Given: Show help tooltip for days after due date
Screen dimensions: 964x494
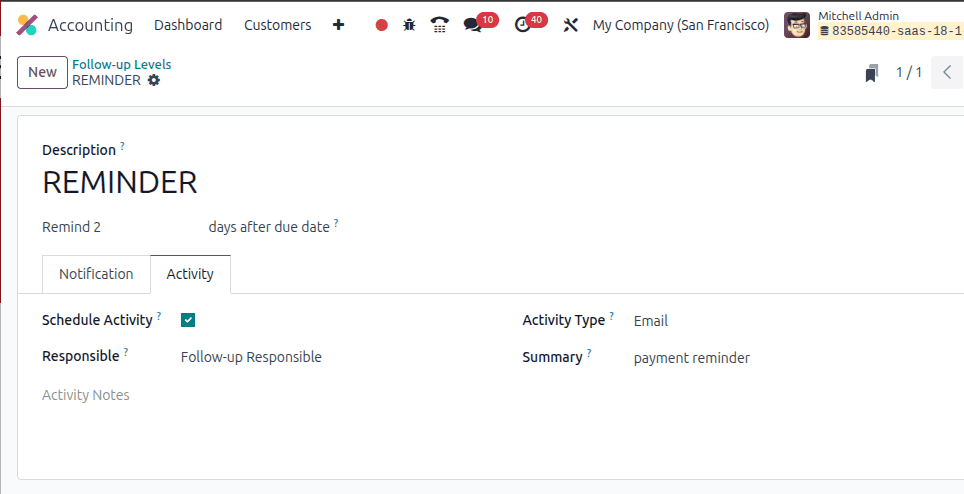Looking at the screenshot, I should pos(336,223).
